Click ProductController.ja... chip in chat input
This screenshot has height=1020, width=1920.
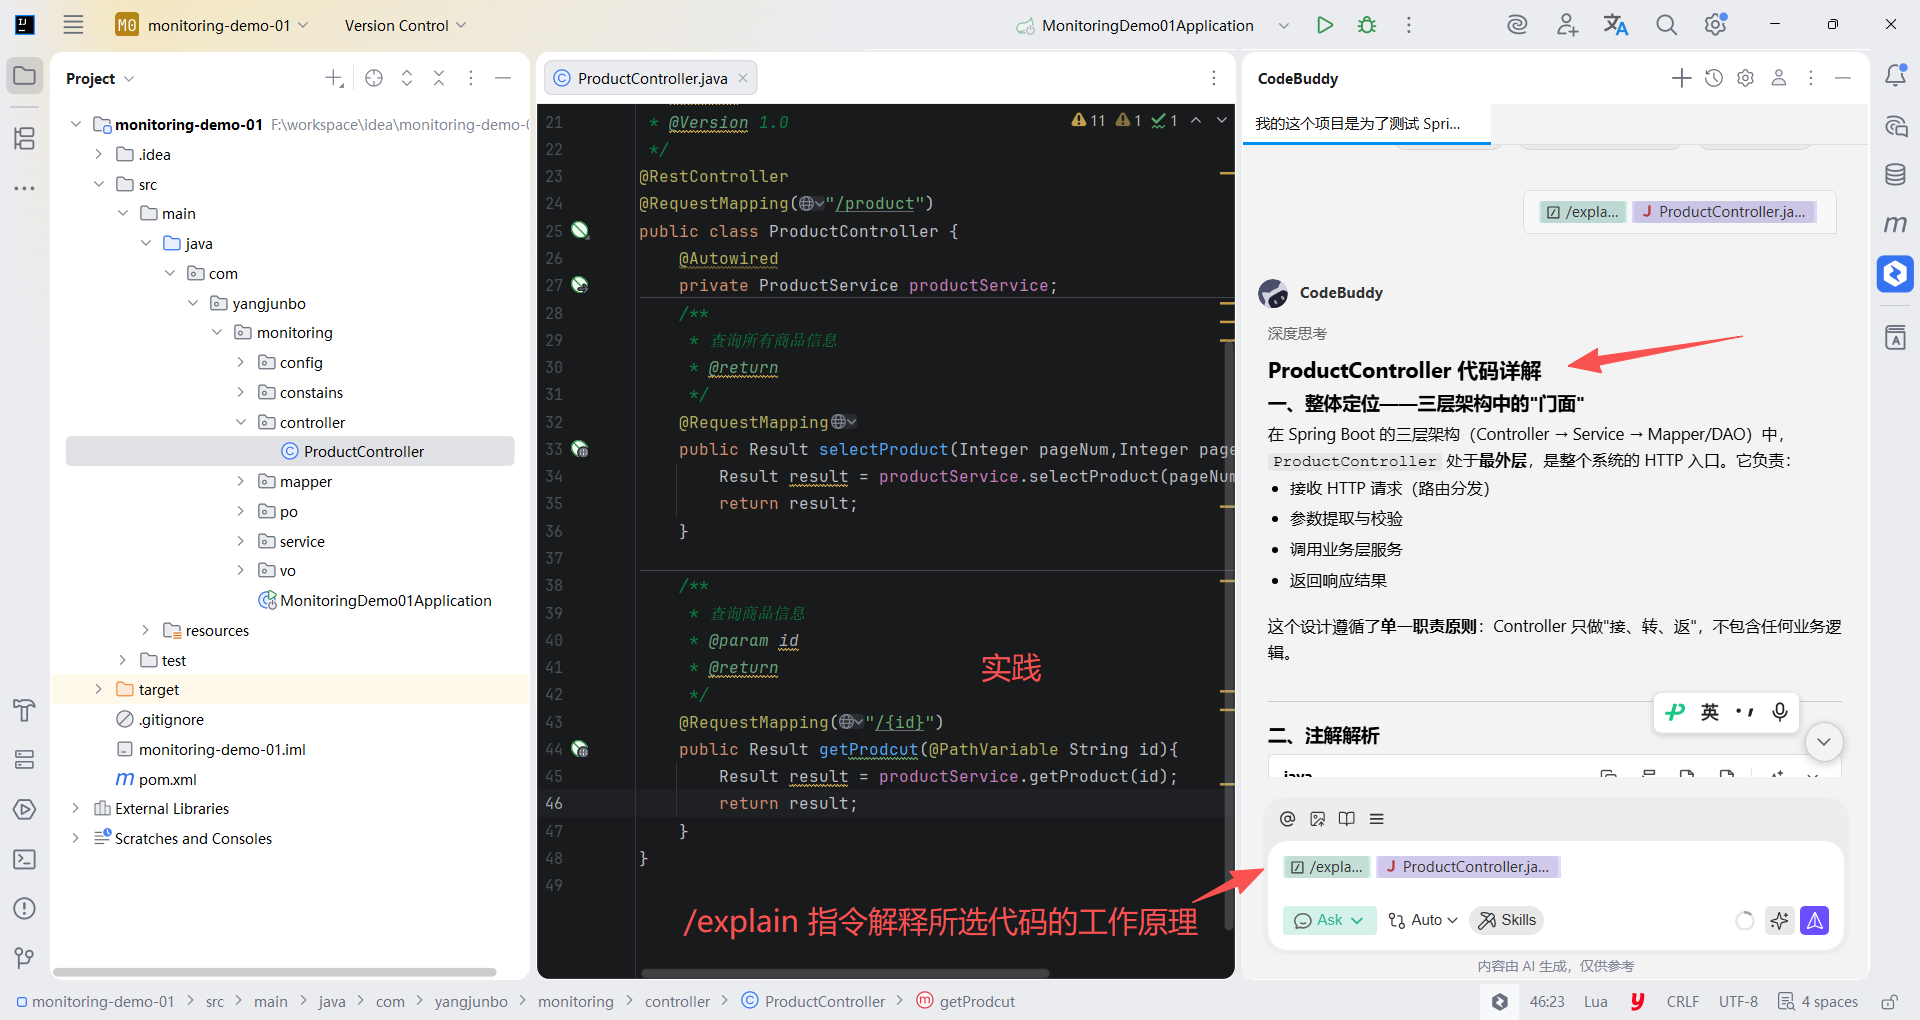tap(1468, 867)
